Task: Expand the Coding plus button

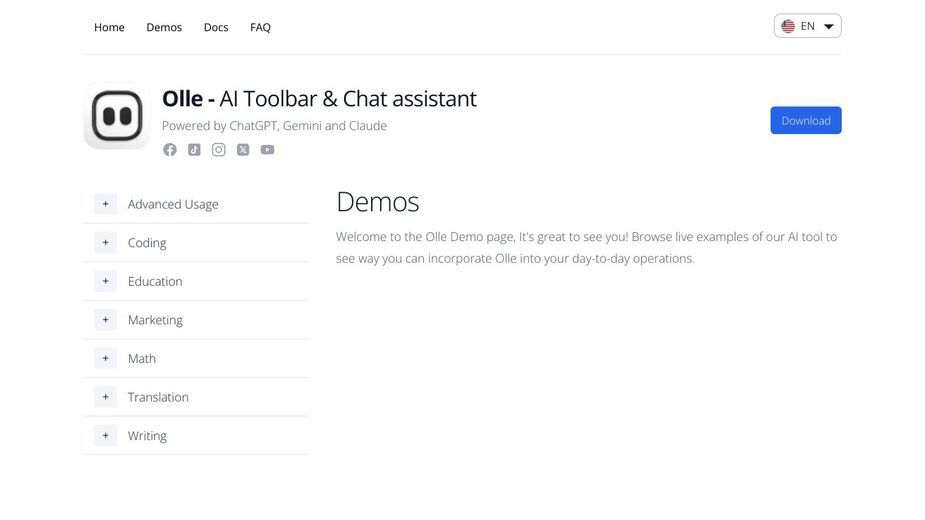Action: 106,243
